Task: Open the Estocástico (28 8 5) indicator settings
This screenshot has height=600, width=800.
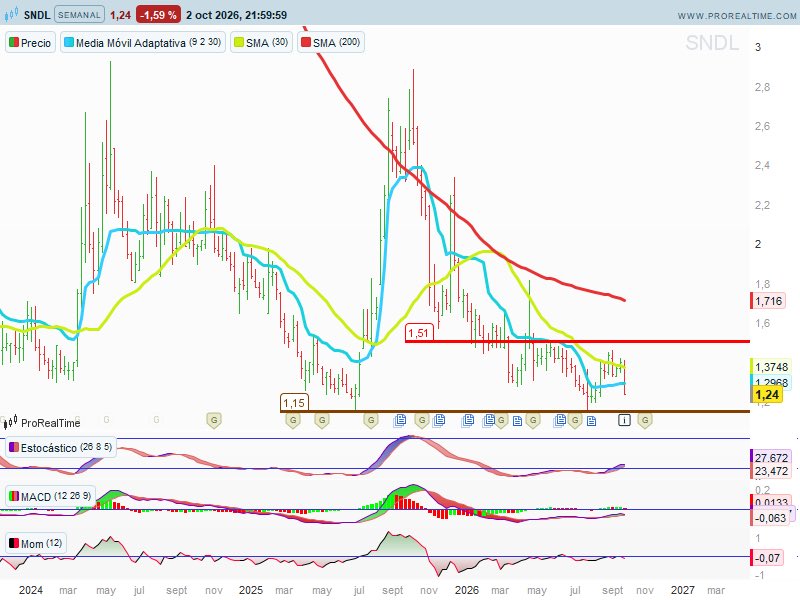Action: (x=61, y=447)
